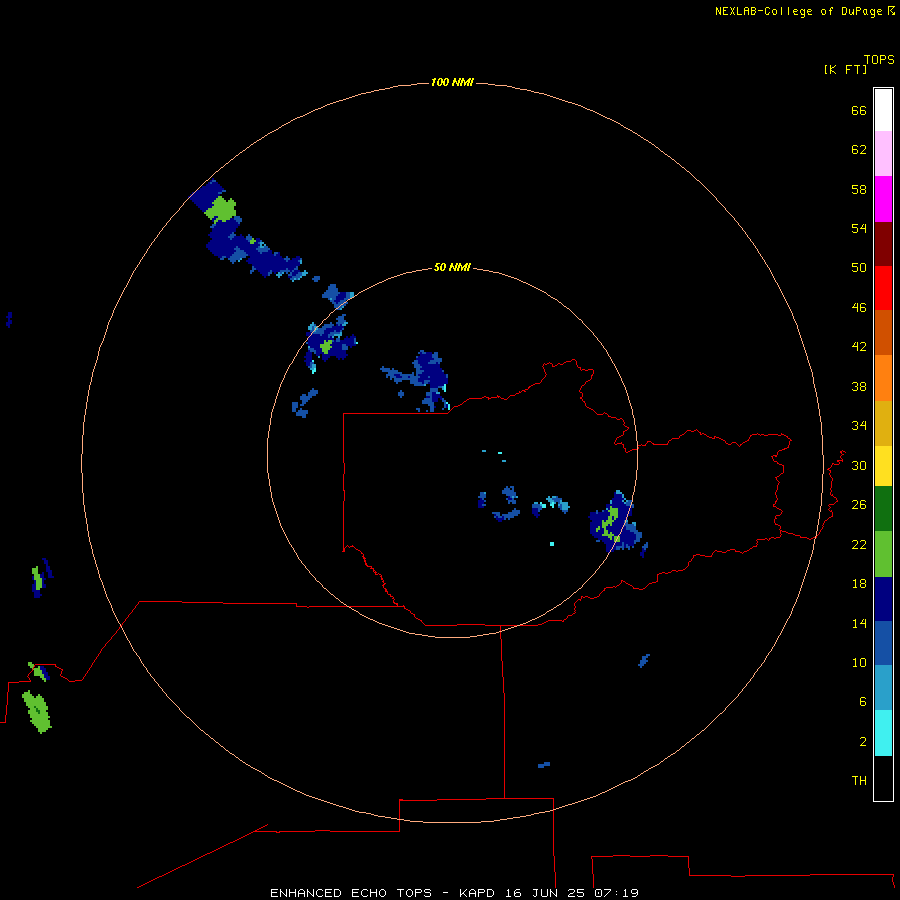Click the 34 value on the scale
The image size is (900, 900).
click(x=859, y=425)
